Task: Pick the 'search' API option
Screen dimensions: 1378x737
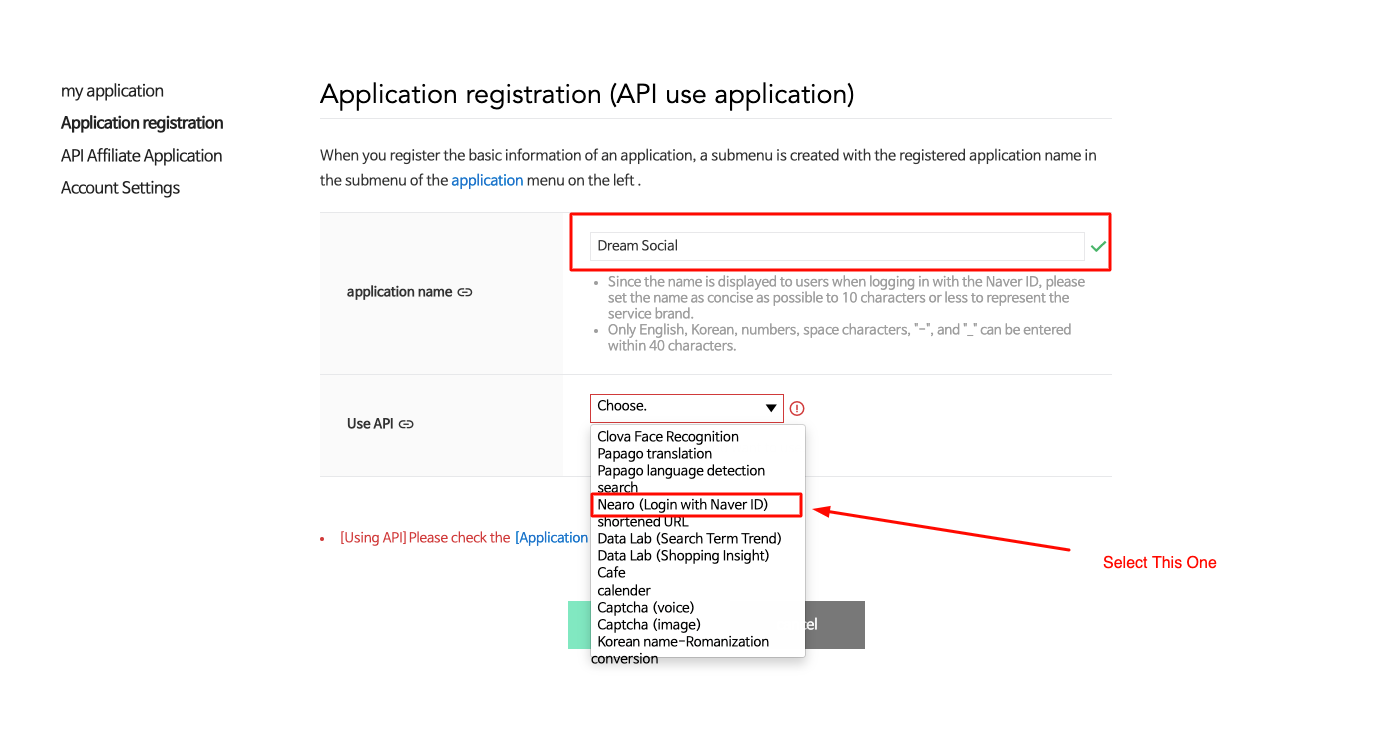Action: click(x=698, y=487)
